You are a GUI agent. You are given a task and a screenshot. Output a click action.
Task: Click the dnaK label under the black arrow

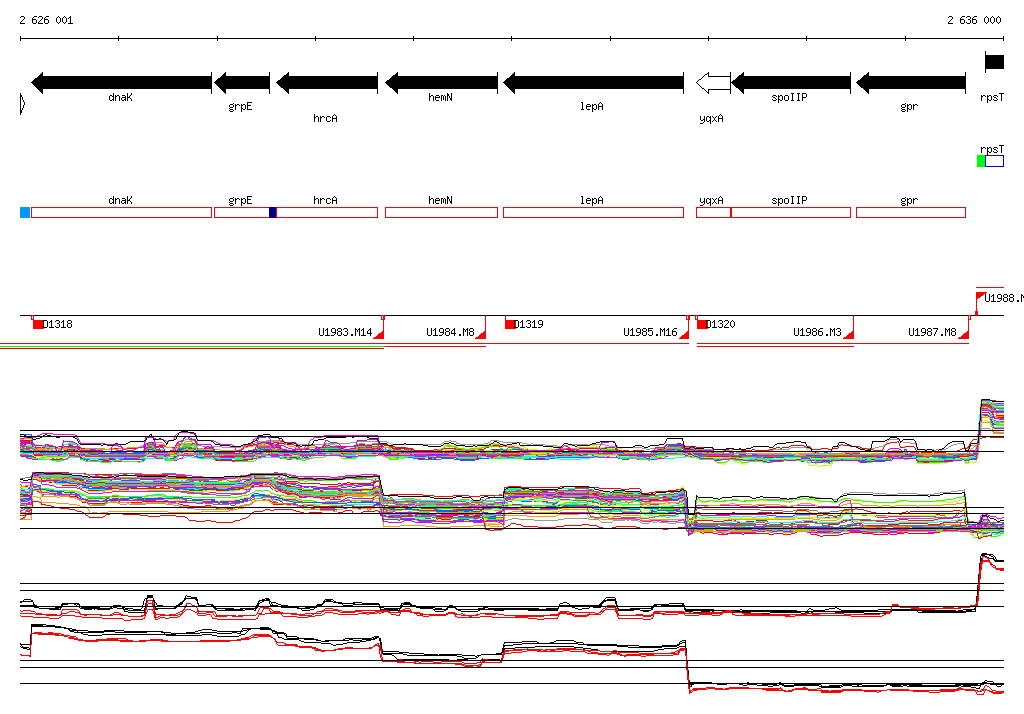(120, 97)
